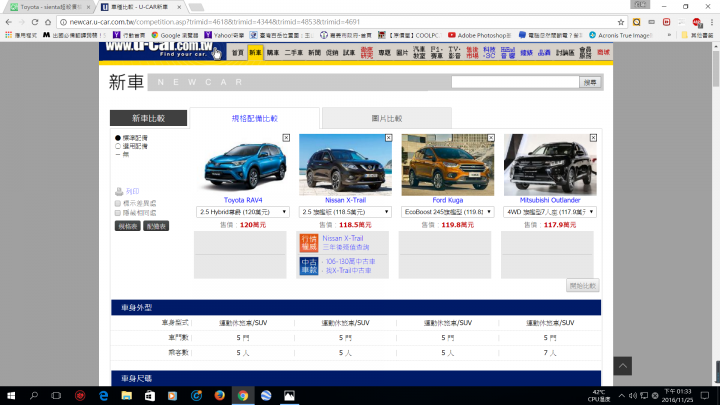The image size is (720, 405).
Task: Open 二手車 in site navigation
Action: 293,53
